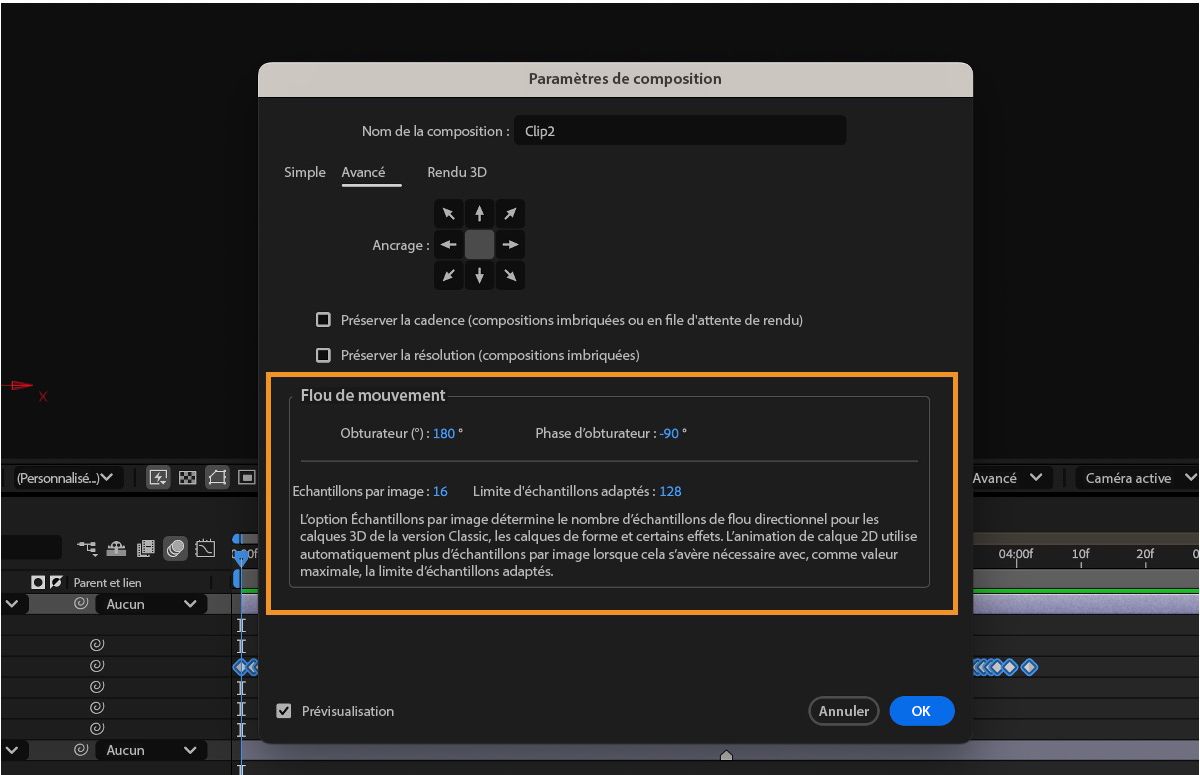The image size is (1200, 775).
Task: Open the (Personnalisé...) resolution dropdown
Action: [x=63, y=477]
